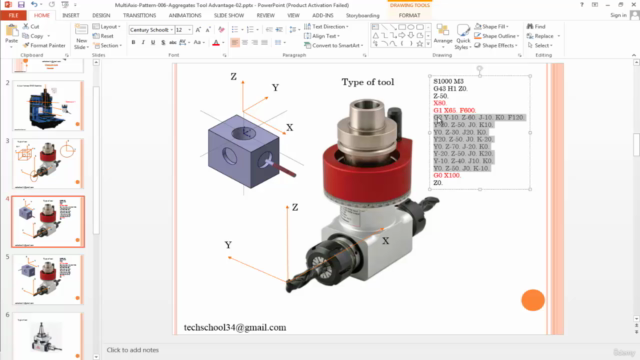Image resolution: width=640 pixels, height=360 pixels.
Task: Select the Rectangle shape in gallery
Action: point(402,27)
